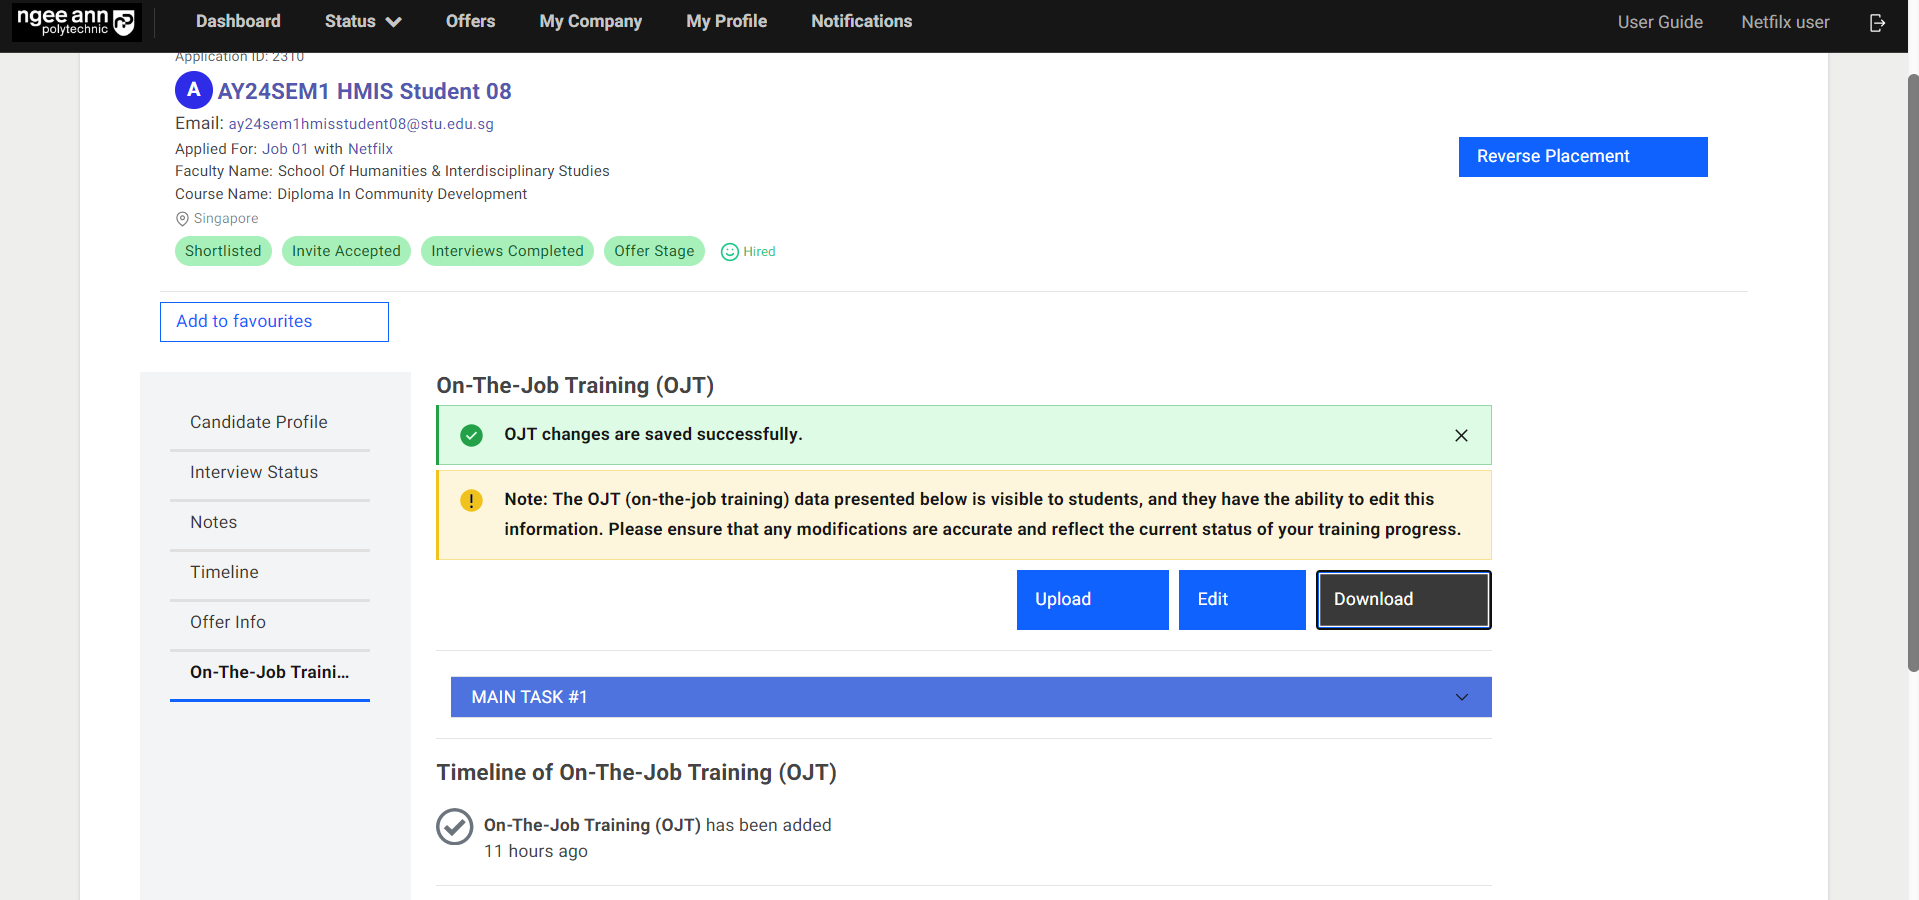This screenshot has height=900, width=1919.
Task: Click the Ngee Ann Polytechnic logo
Action: click(76, 22)
